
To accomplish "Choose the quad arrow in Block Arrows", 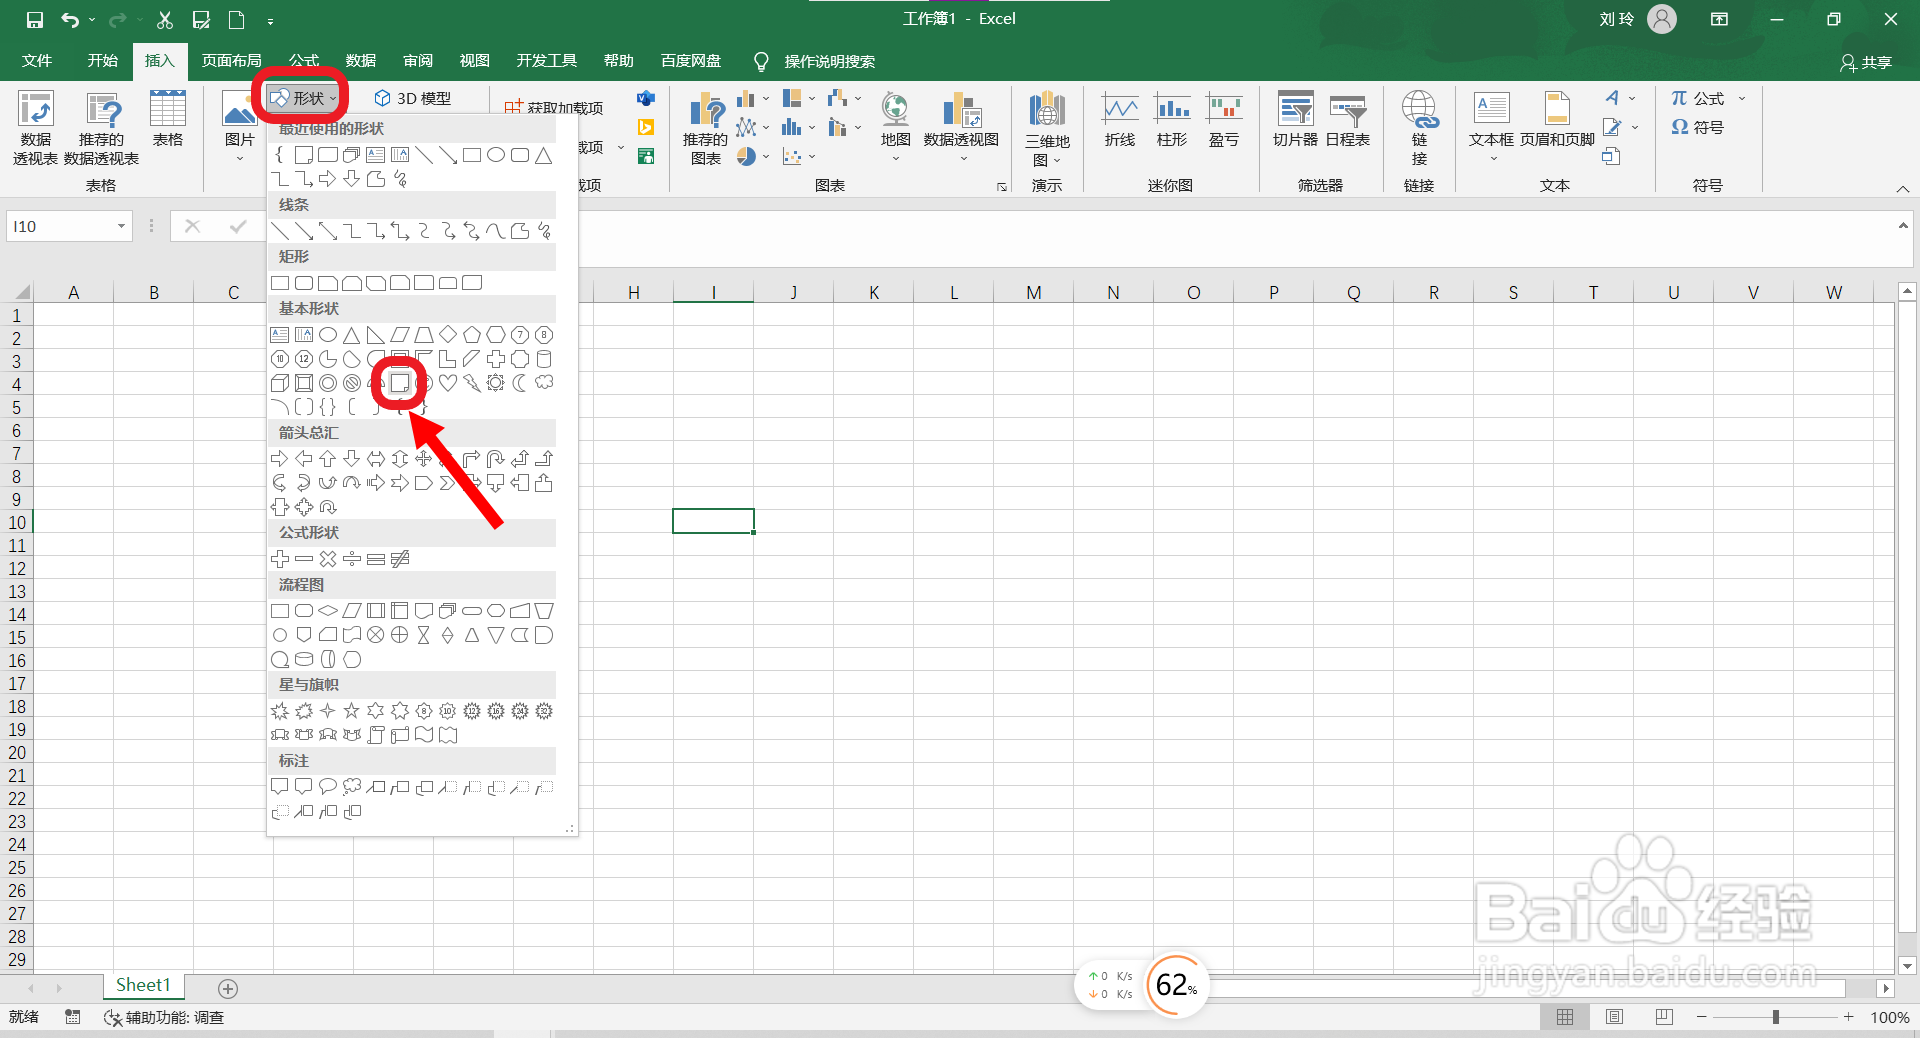I will pyautogui.click(x=423, y=459).
